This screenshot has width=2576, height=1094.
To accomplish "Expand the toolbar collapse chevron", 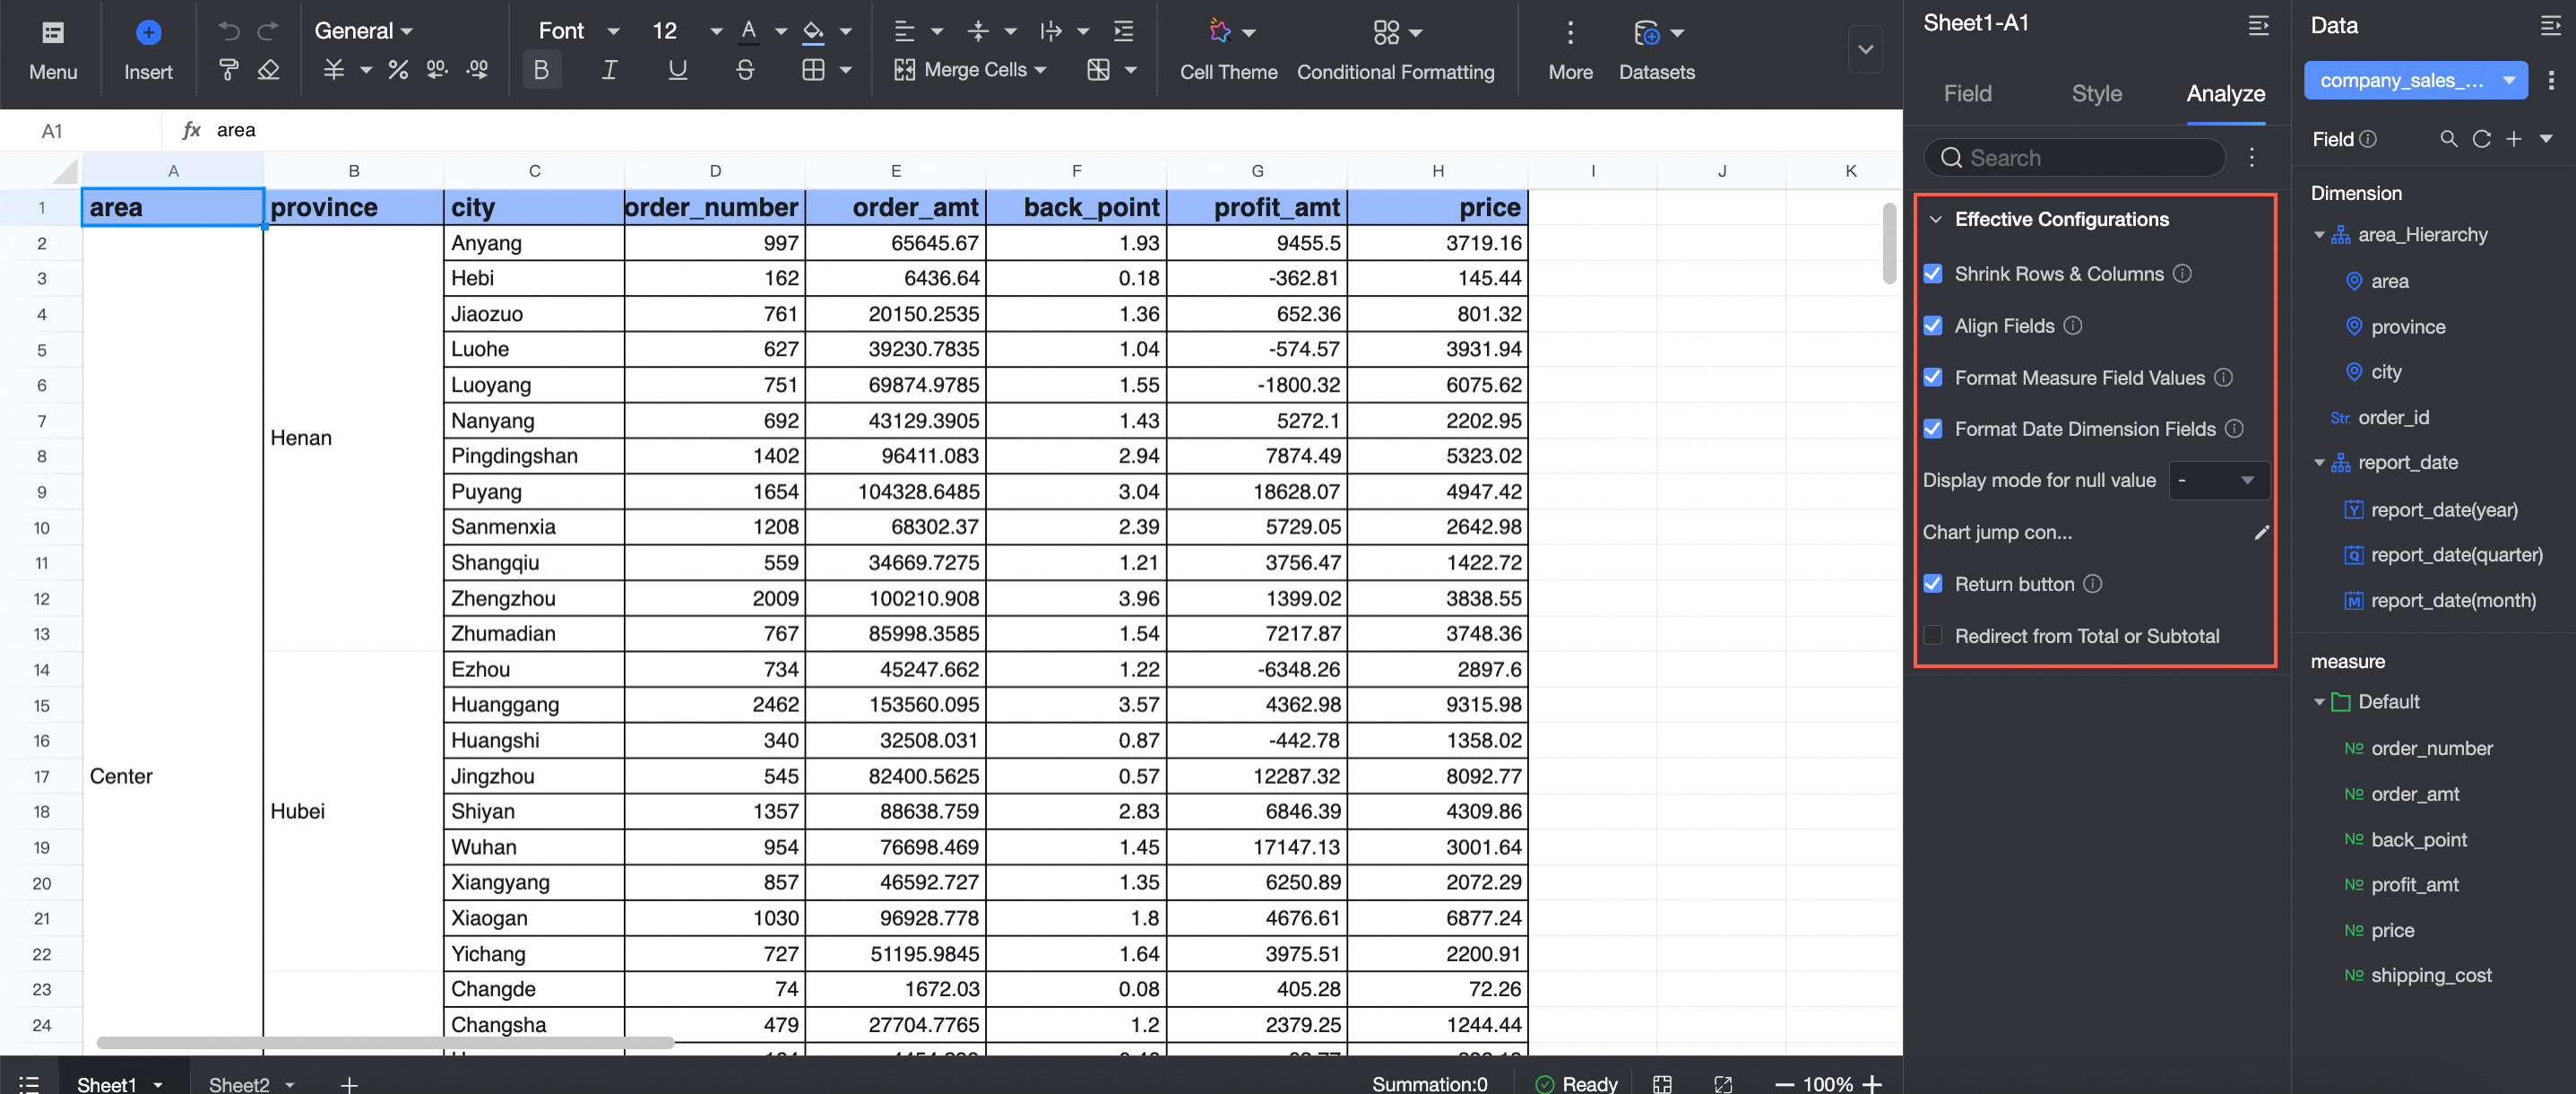I will [1865, 49].
